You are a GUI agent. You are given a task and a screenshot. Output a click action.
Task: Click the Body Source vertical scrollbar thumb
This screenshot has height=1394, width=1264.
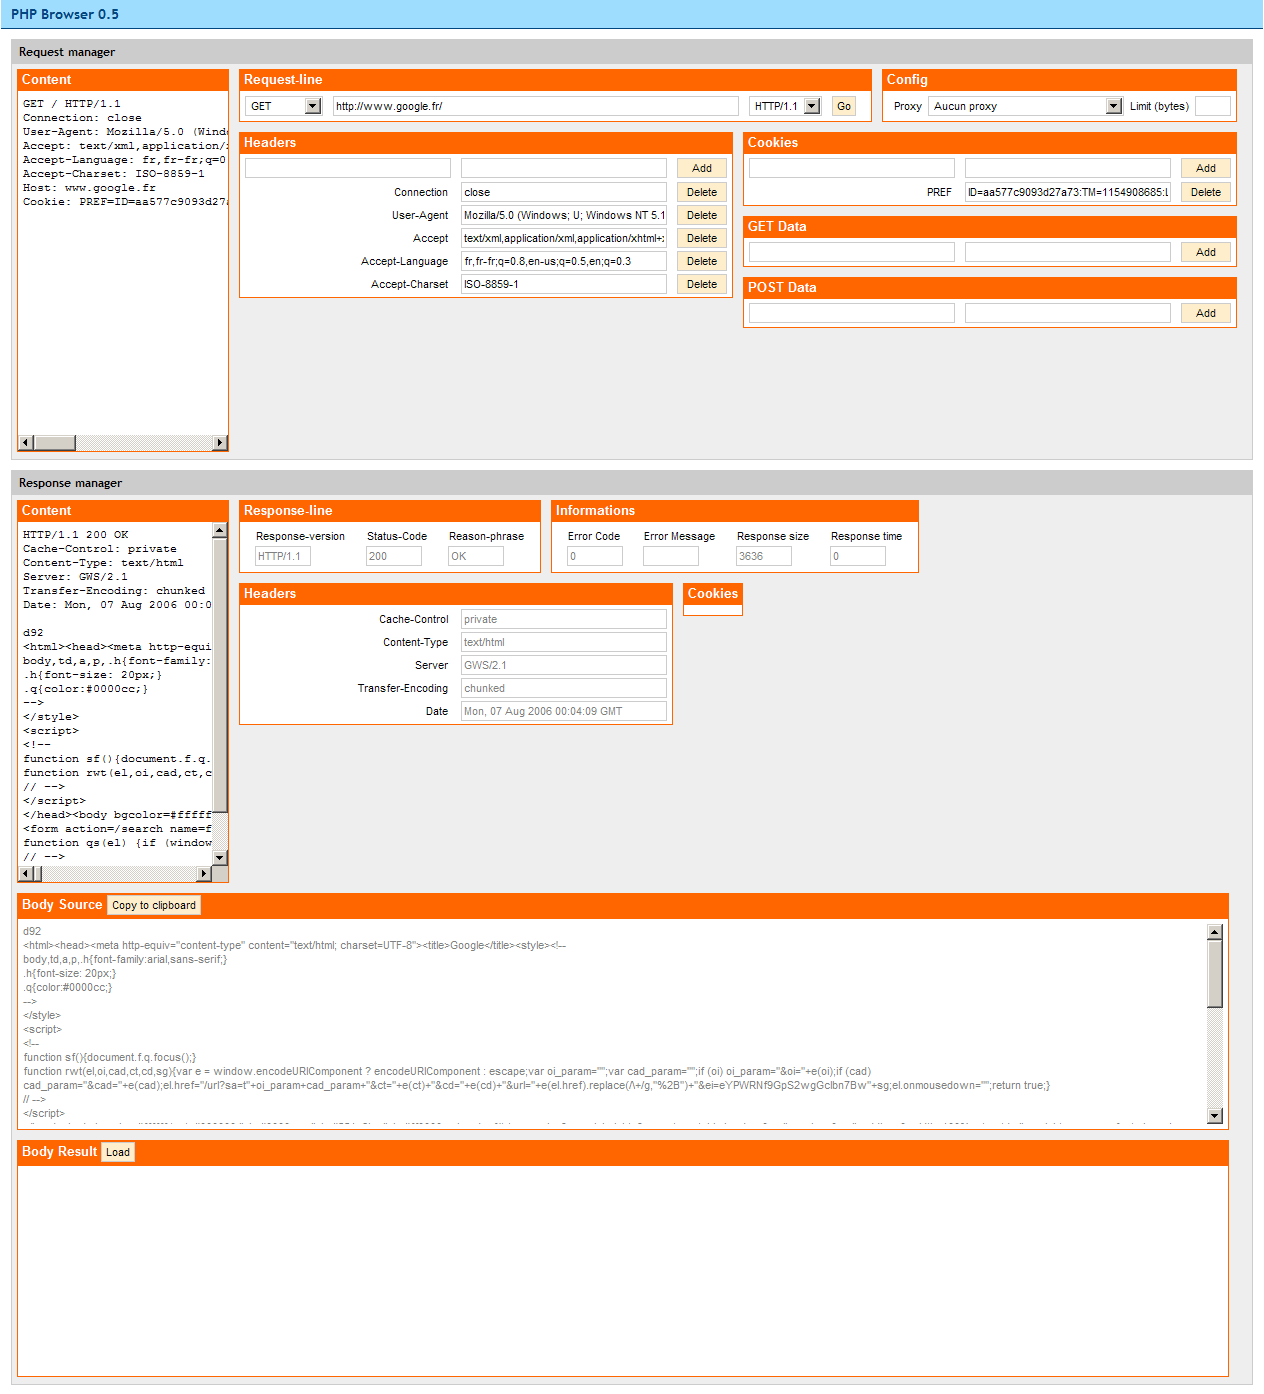pyautogui.click(x=1215, y=973)
